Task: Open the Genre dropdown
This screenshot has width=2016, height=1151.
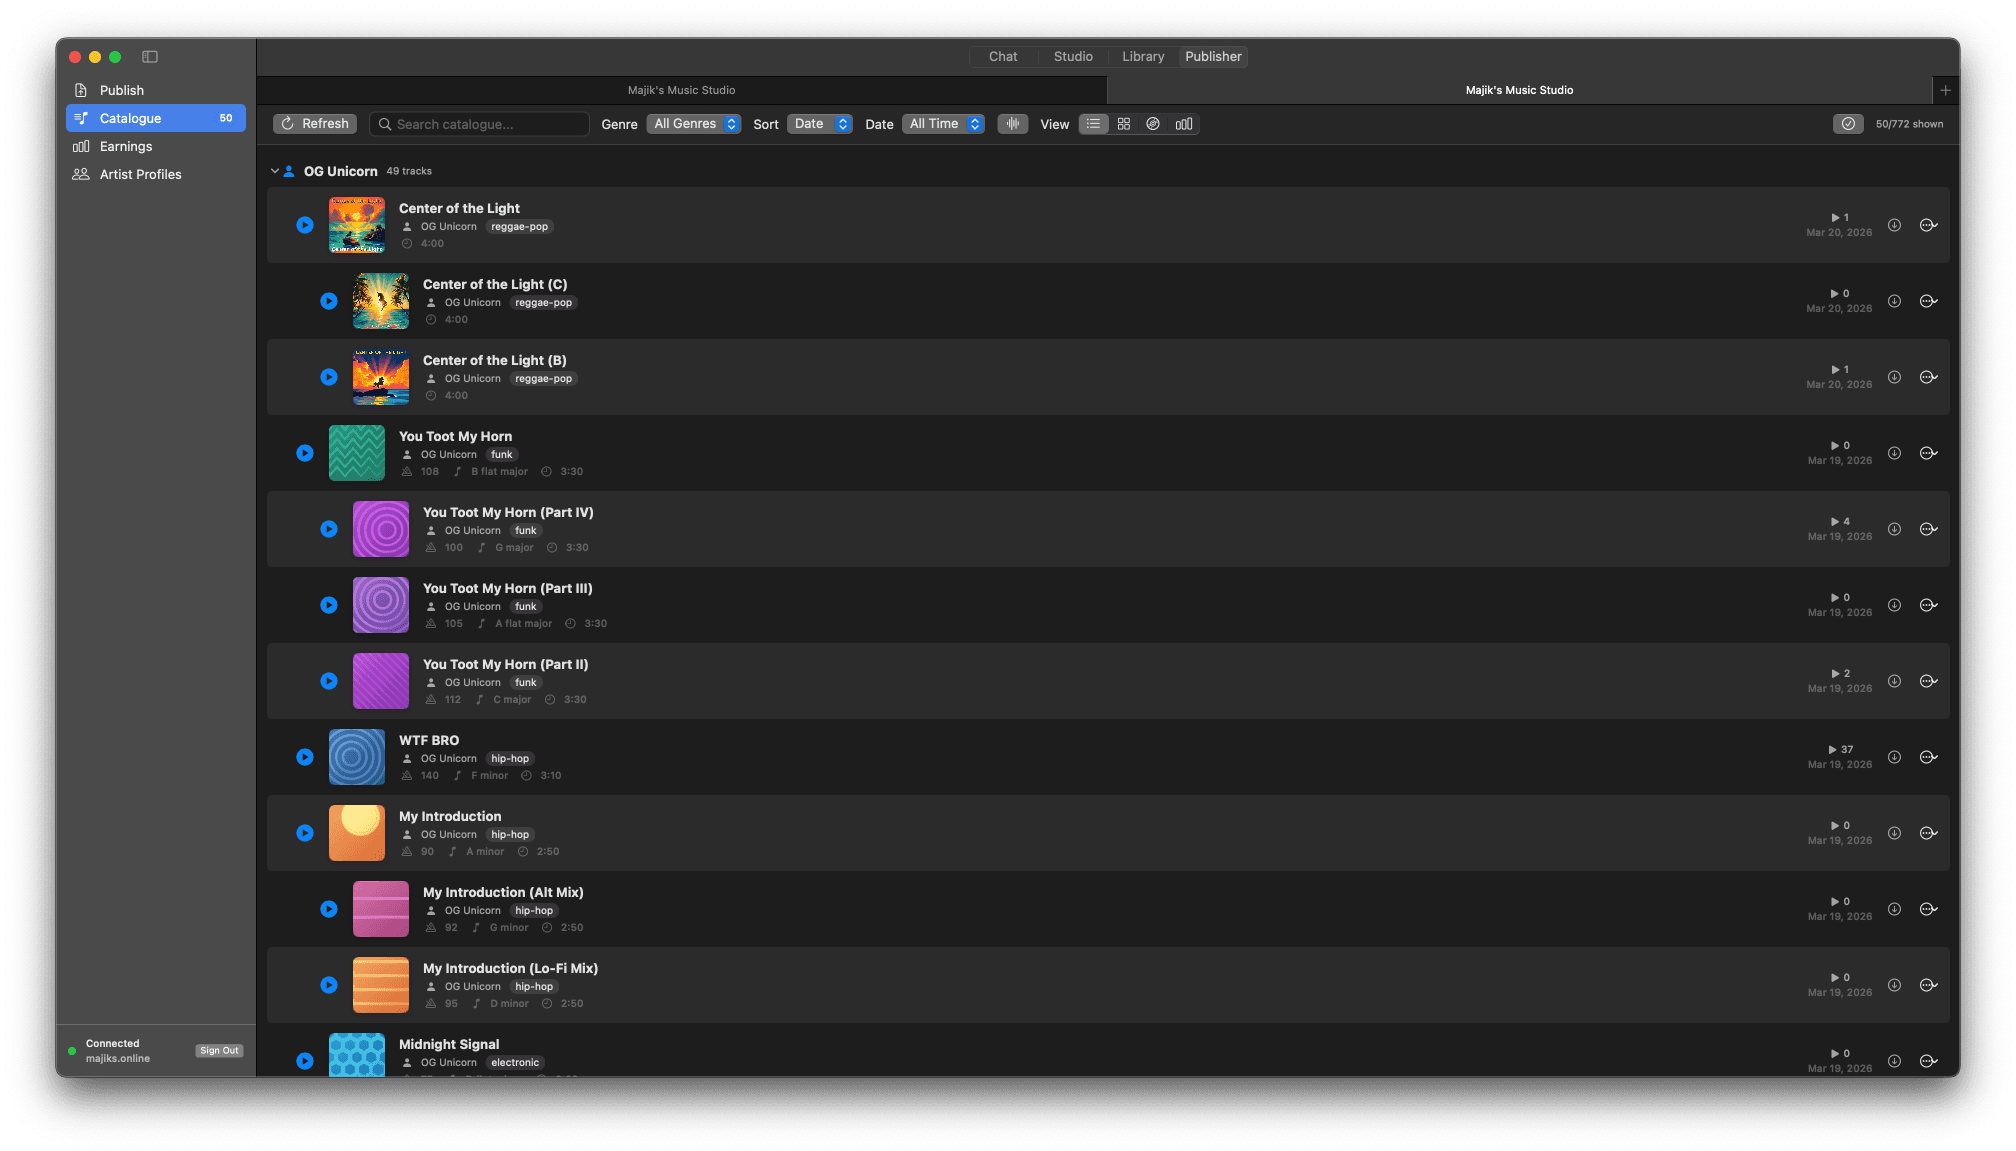Action: (x=694, y=124)
